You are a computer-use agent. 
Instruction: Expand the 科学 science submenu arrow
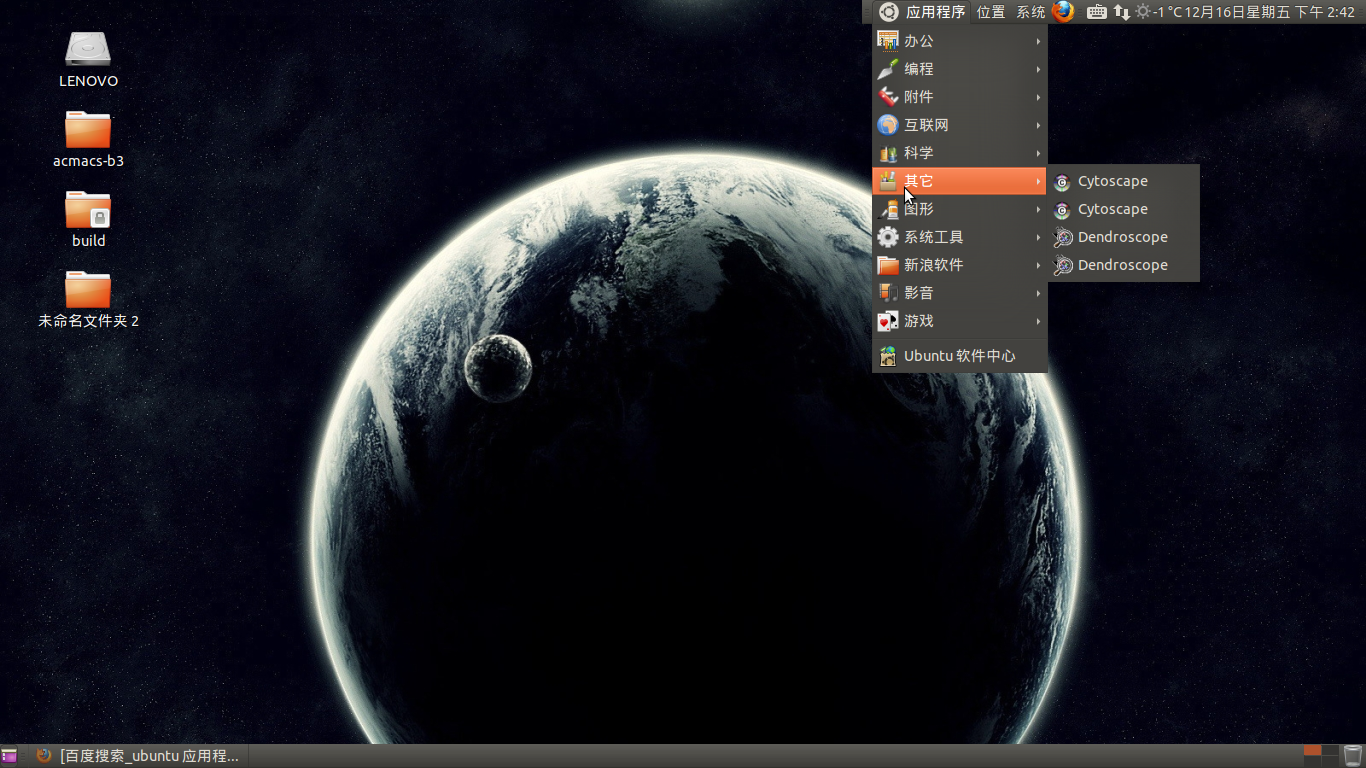(x=1039, y=153)
